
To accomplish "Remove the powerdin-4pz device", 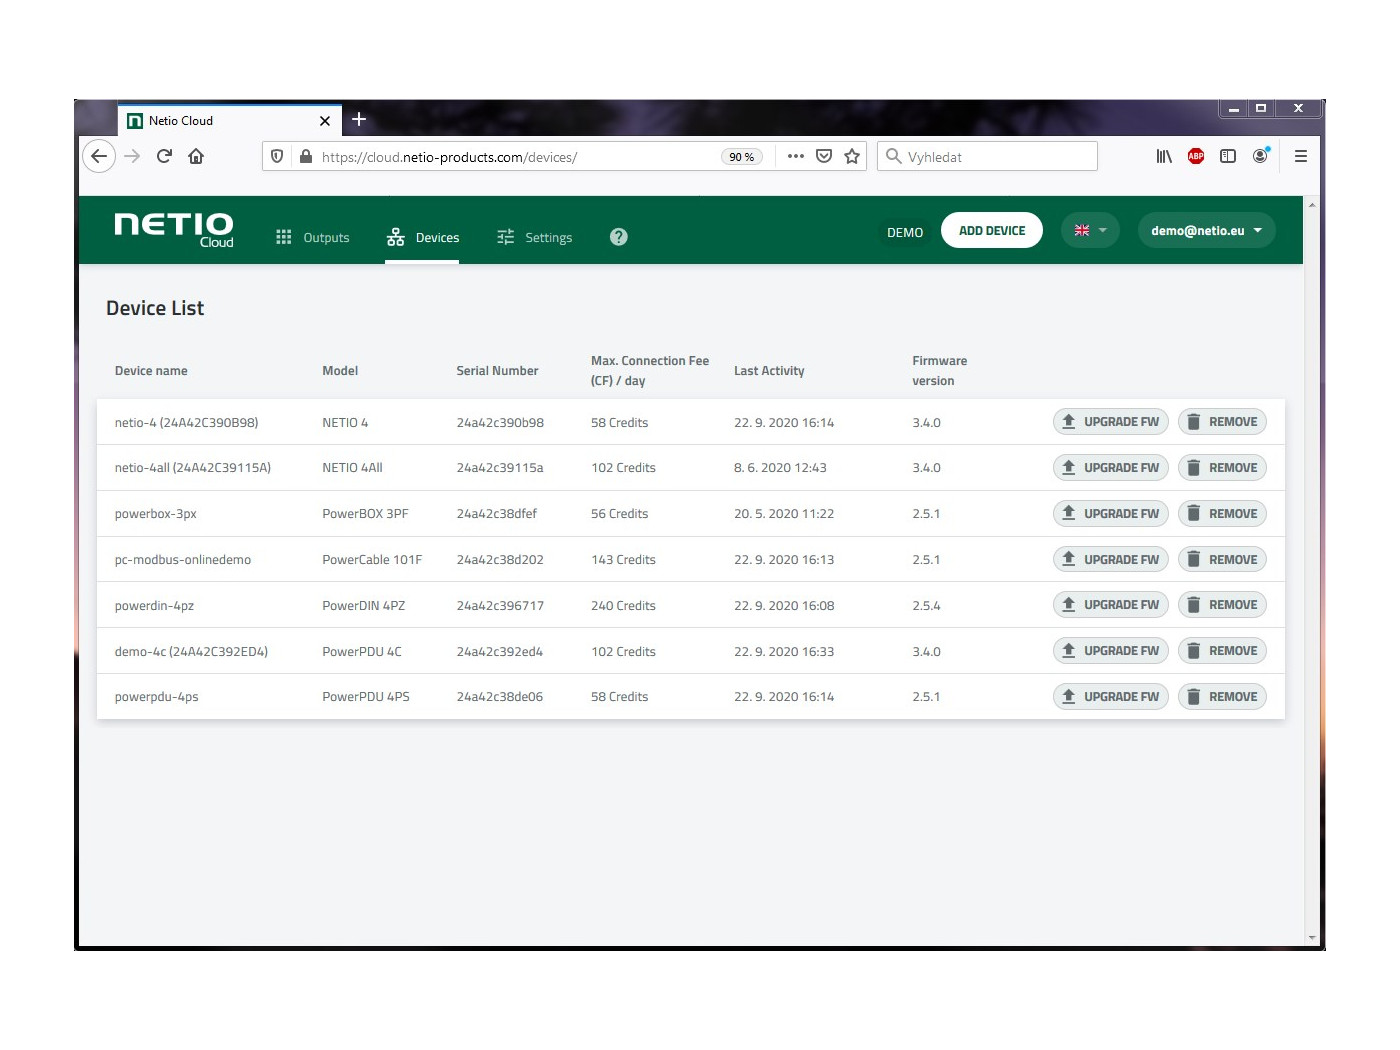I will 1222,605.
